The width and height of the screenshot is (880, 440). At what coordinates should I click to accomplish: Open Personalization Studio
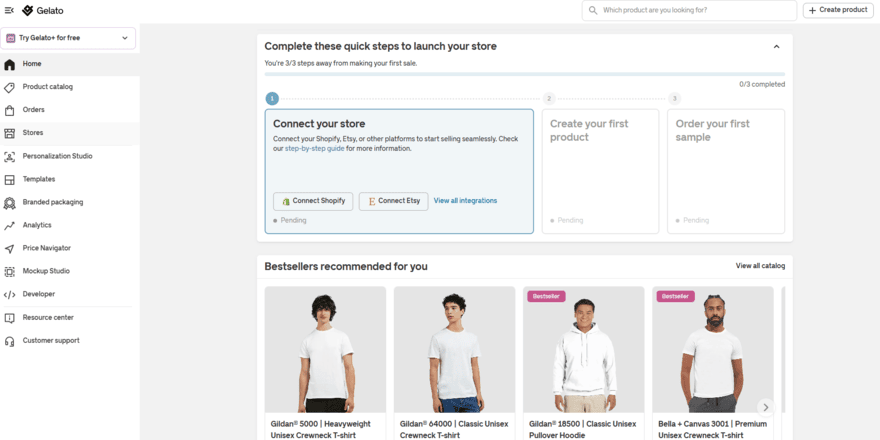(70, 156)
